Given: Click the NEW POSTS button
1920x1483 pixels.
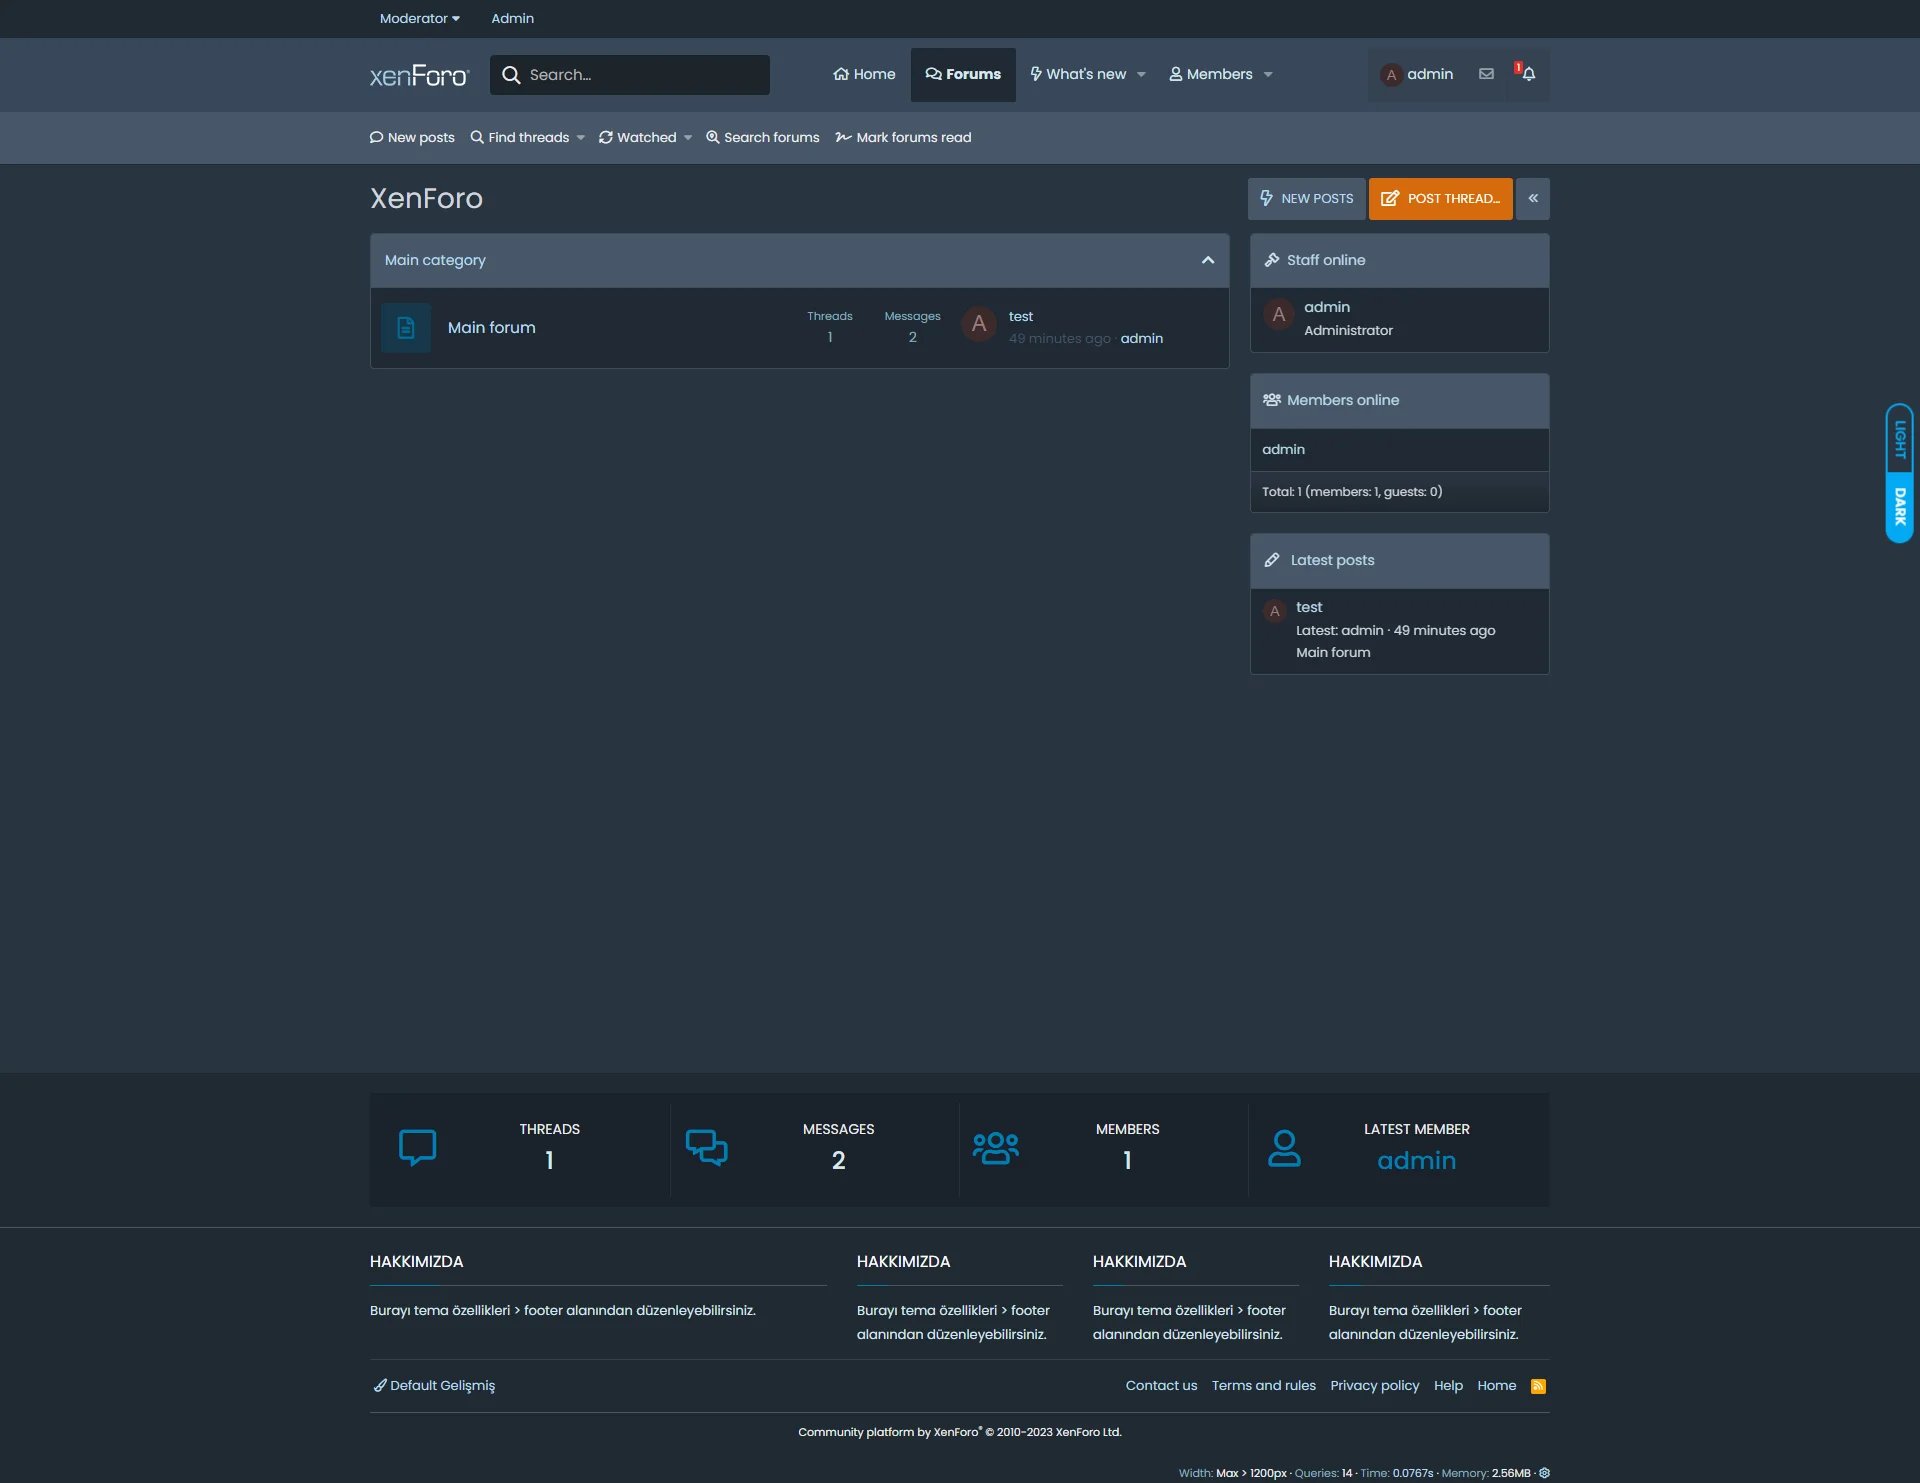Looking at the screenshot, I should pyautogui.click(x=1306, y=198).
